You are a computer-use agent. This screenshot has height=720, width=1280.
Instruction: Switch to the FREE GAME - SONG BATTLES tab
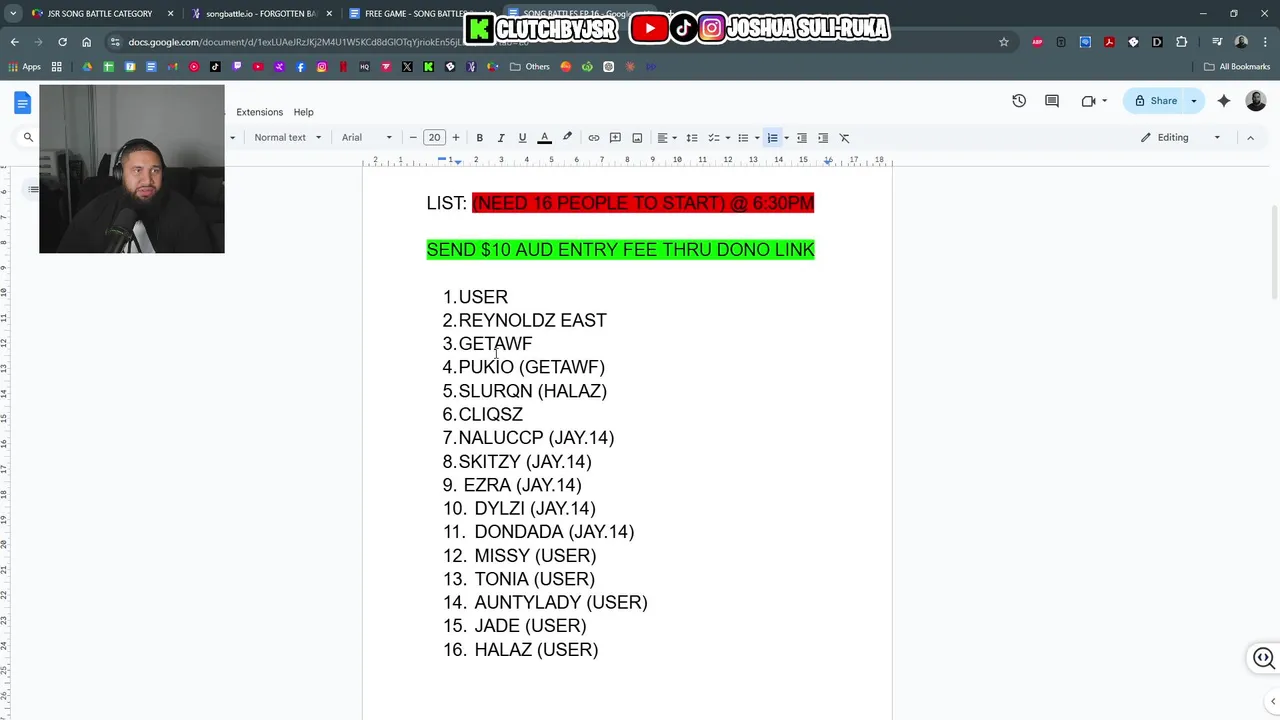click(x=418, y=14)
